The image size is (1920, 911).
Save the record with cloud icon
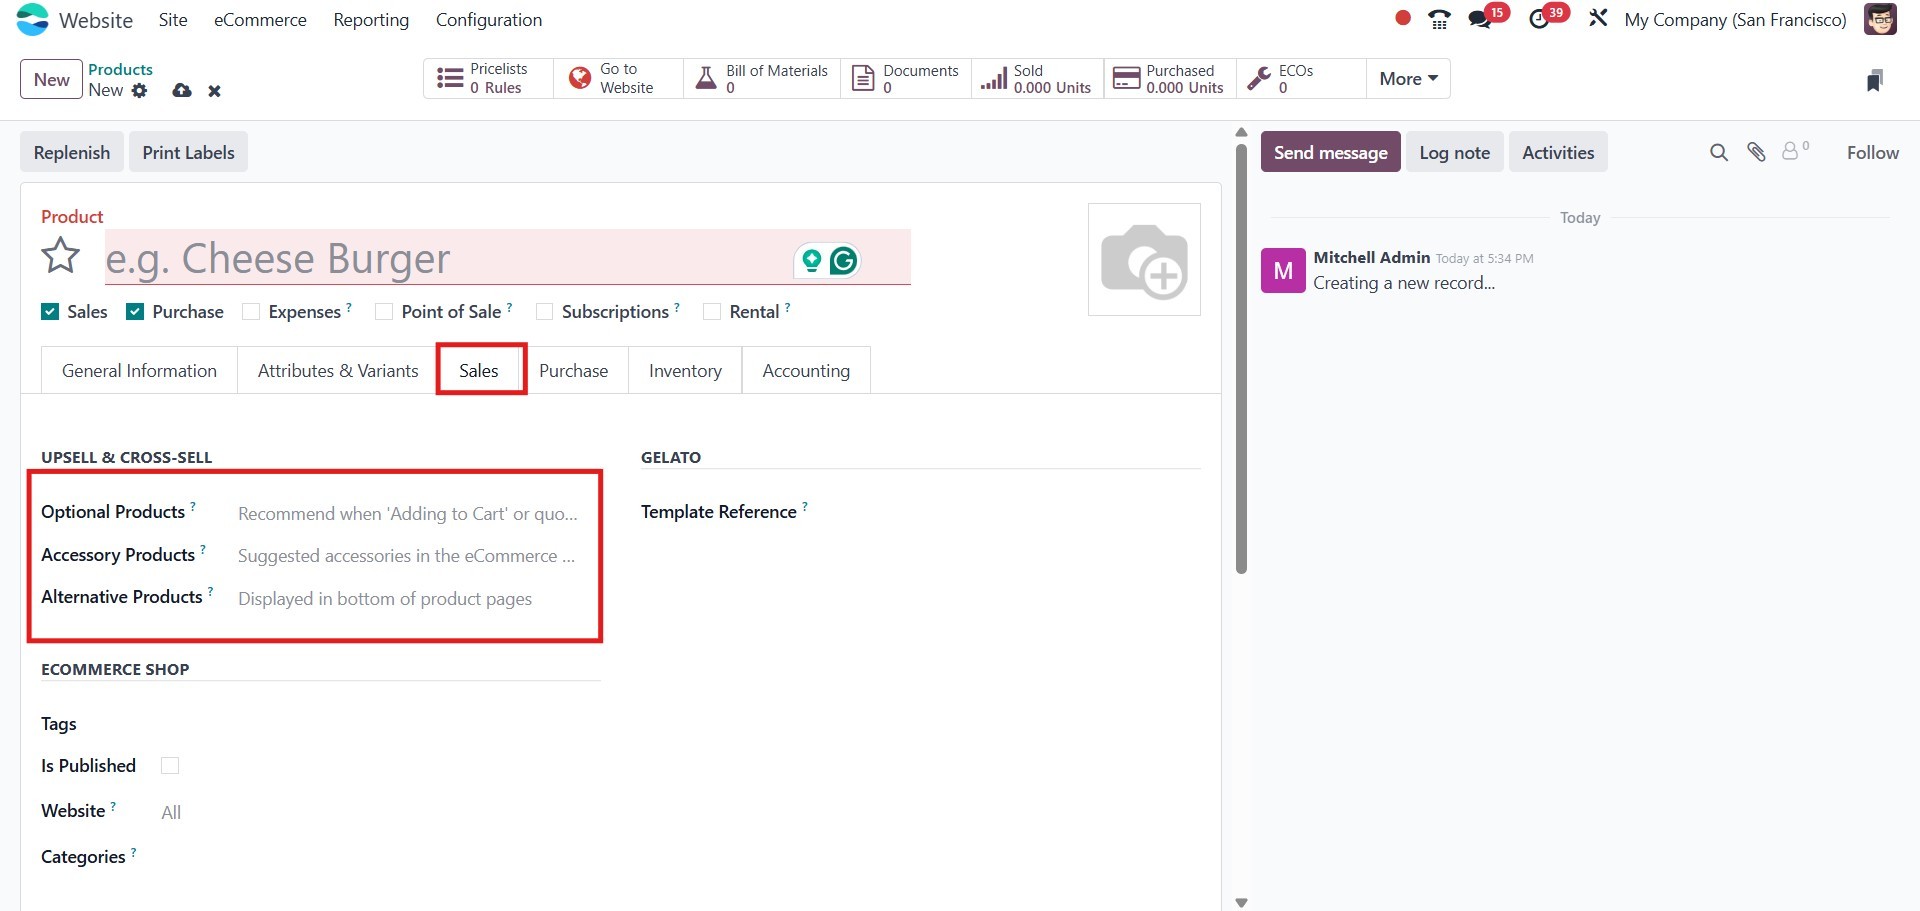182,91
